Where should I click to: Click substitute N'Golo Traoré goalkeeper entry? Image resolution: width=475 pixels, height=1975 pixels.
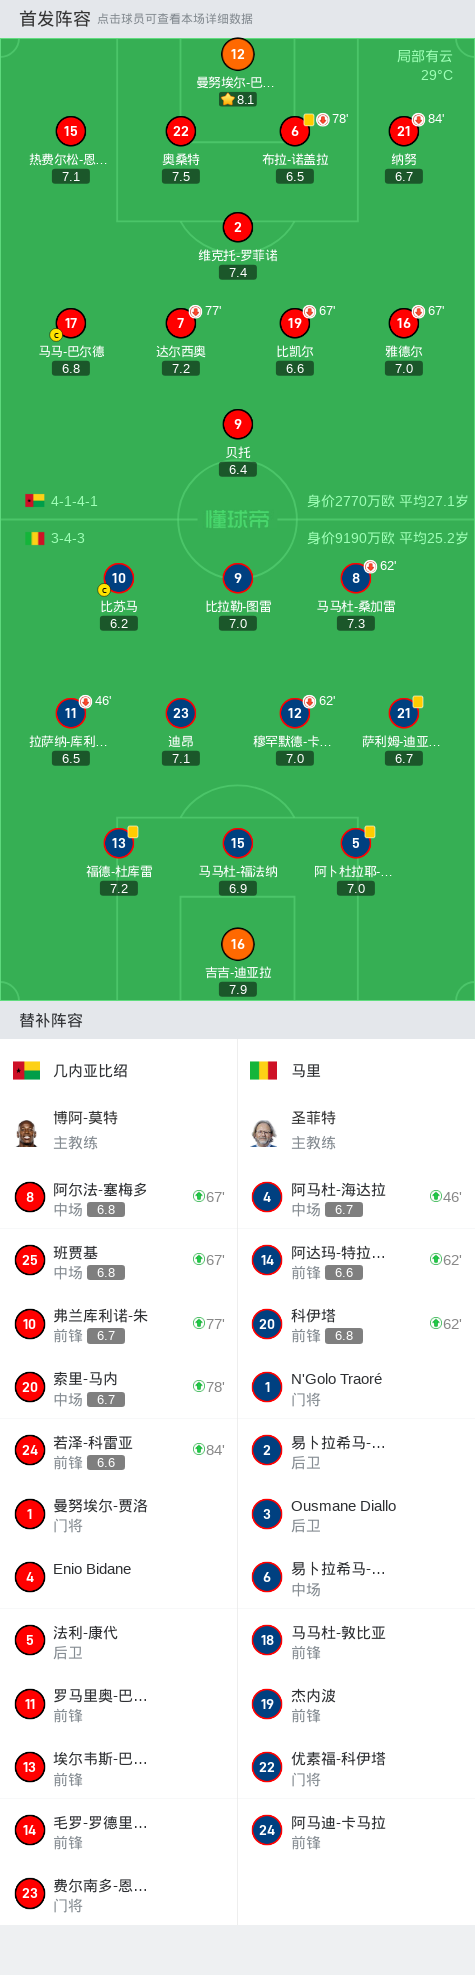coord(356,1388)
